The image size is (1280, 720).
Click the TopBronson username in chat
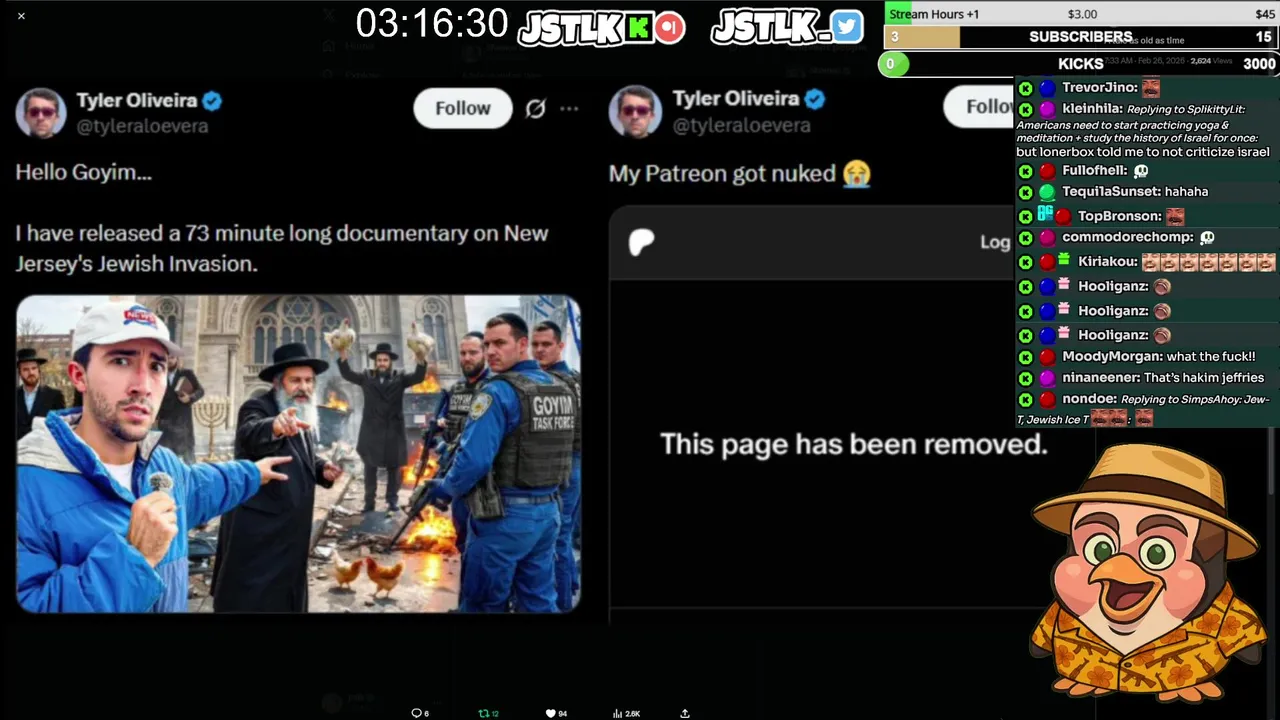[1120, 216]
